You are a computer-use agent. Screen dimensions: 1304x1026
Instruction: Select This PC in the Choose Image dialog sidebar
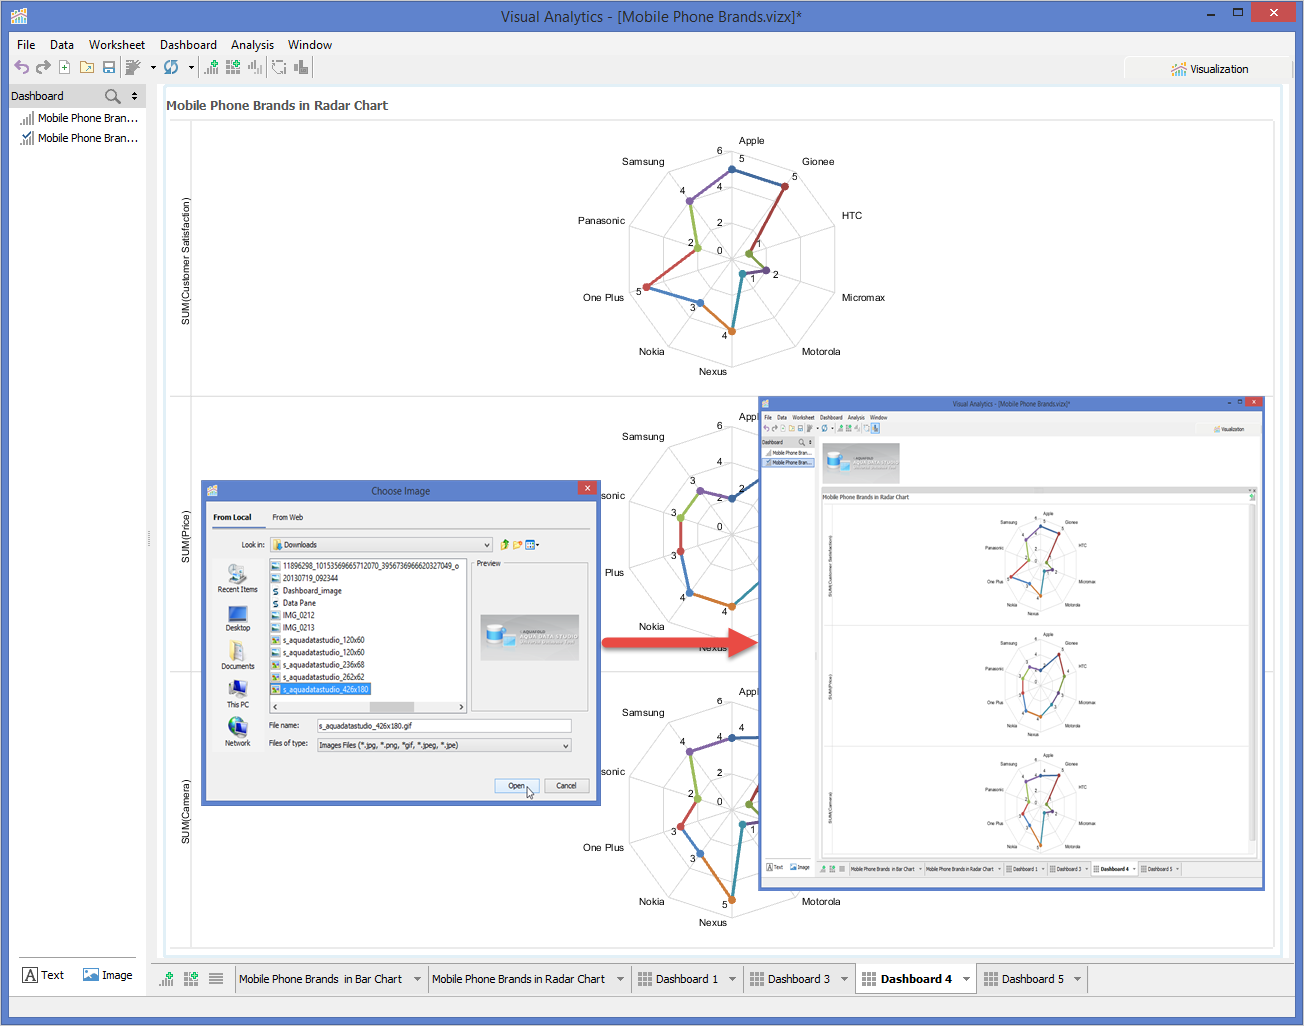coord(238,694)
